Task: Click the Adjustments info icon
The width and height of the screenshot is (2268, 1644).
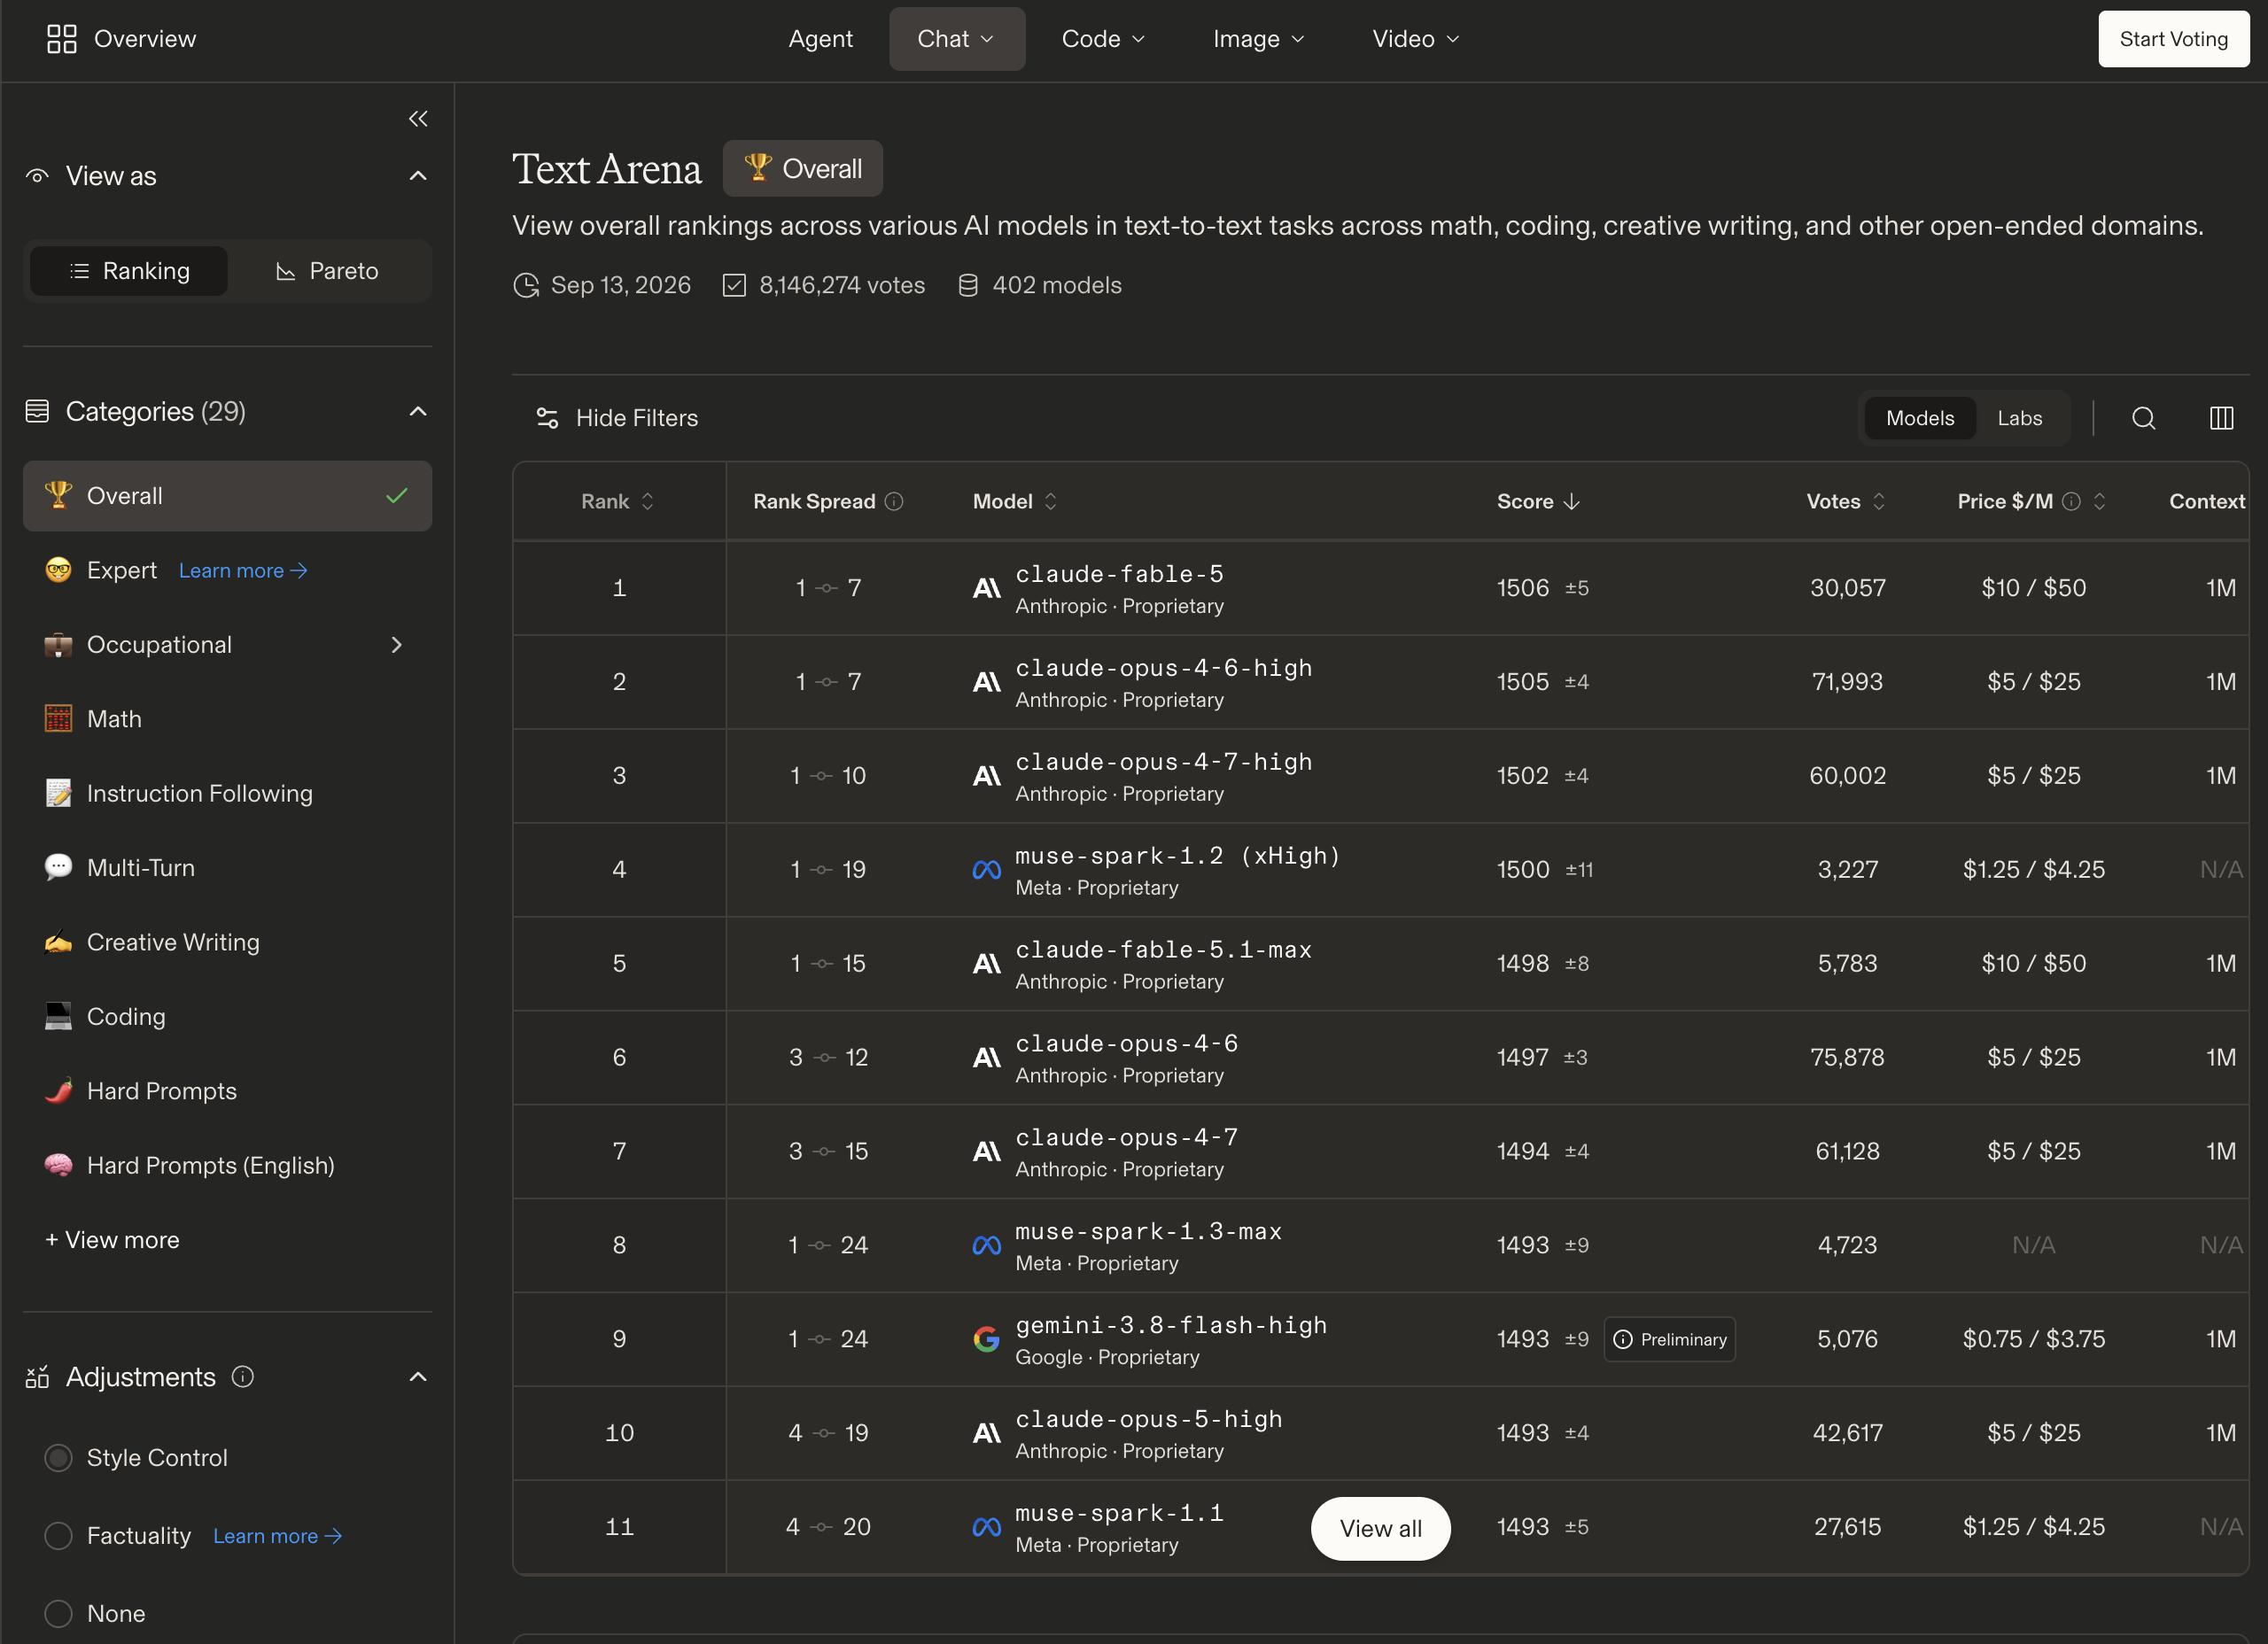Action: click(x=243, y=1377)
